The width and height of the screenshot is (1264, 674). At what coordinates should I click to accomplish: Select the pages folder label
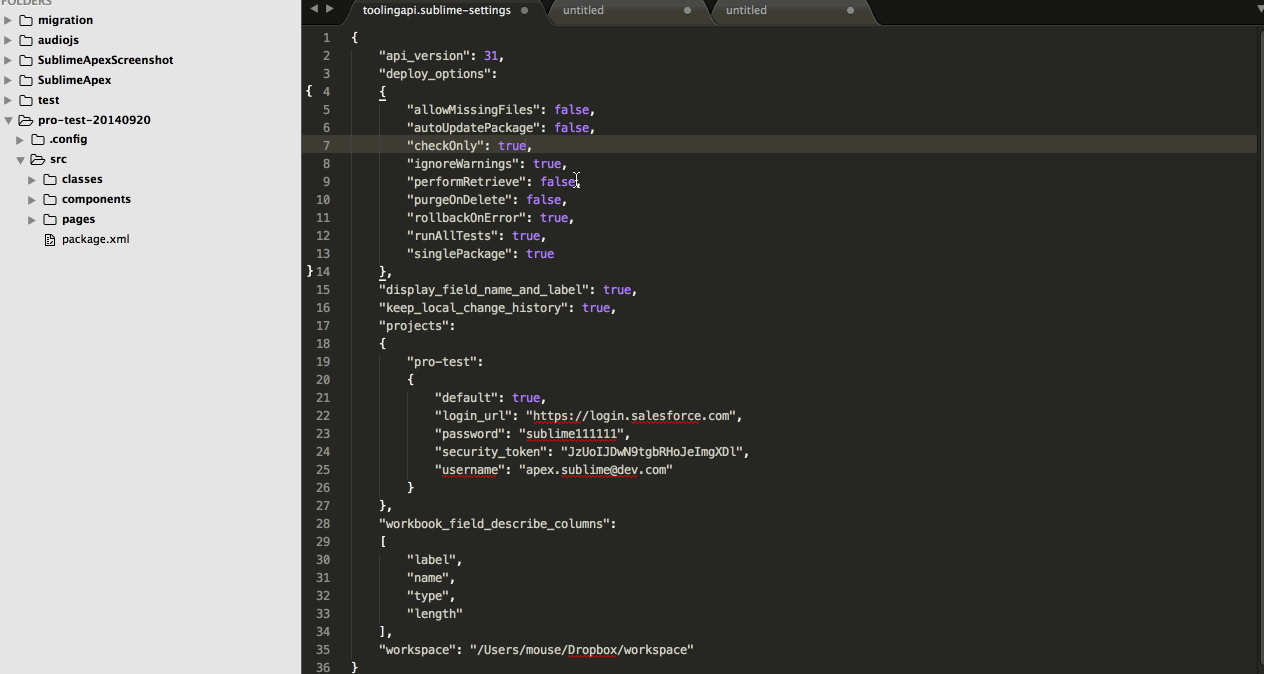tap(78, 219)
